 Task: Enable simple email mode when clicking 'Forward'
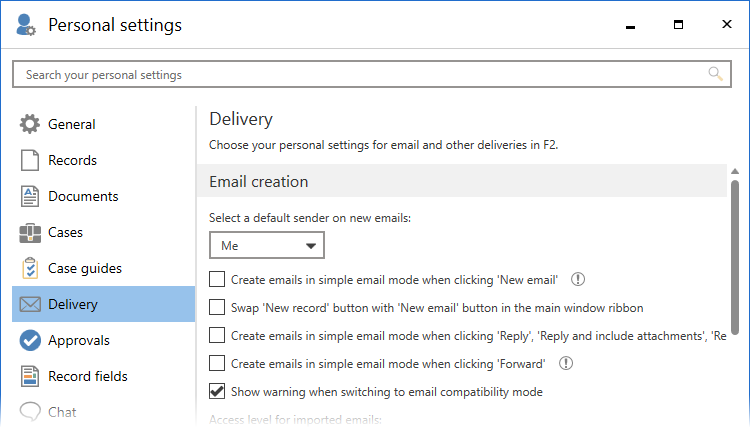[x=217, y=363]
